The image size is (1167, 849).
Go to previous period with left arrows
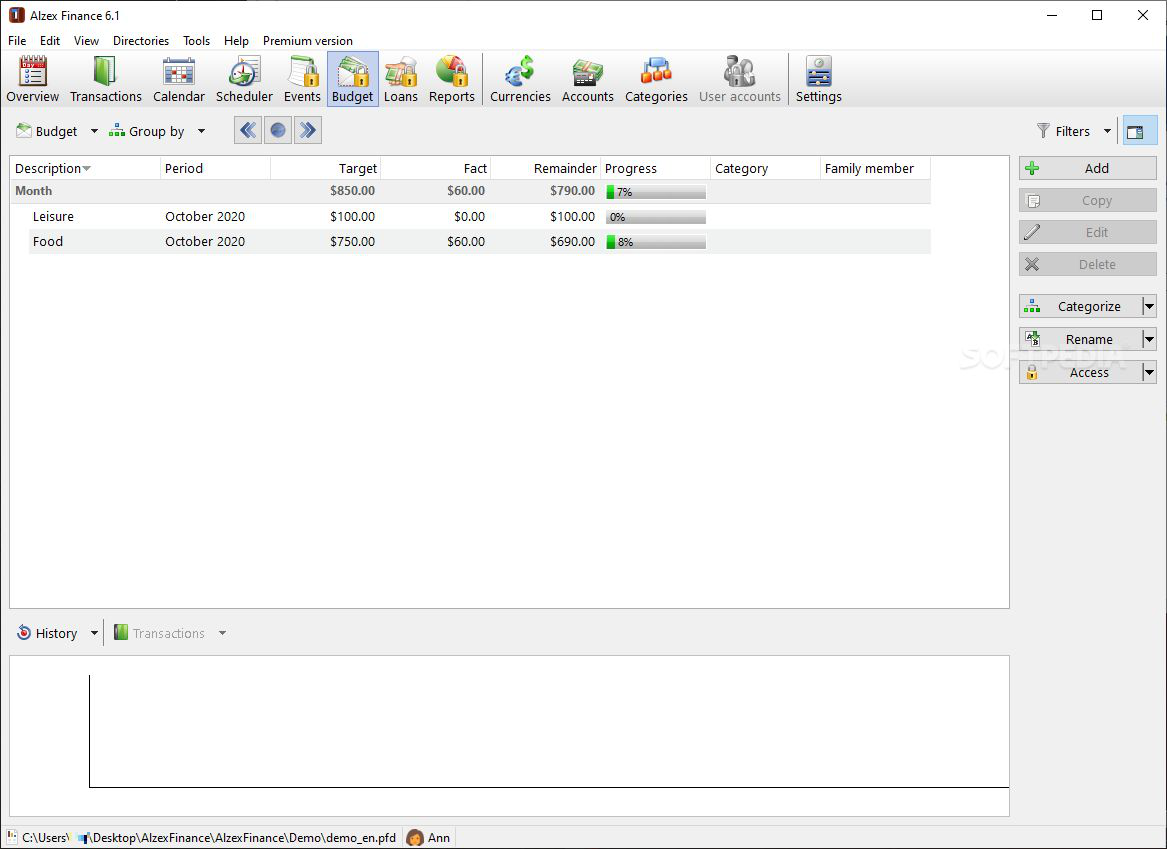tap(248, 131)
